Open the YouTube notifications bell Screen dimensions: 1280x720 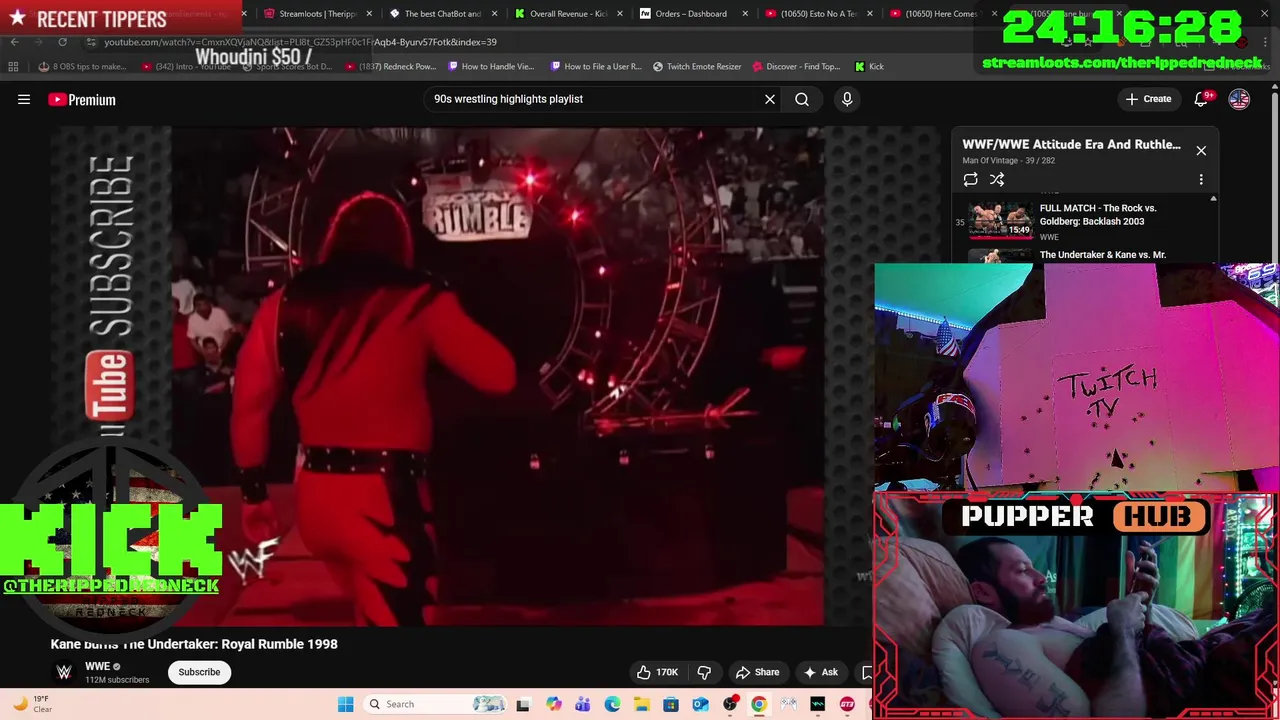pos(1202,99)
